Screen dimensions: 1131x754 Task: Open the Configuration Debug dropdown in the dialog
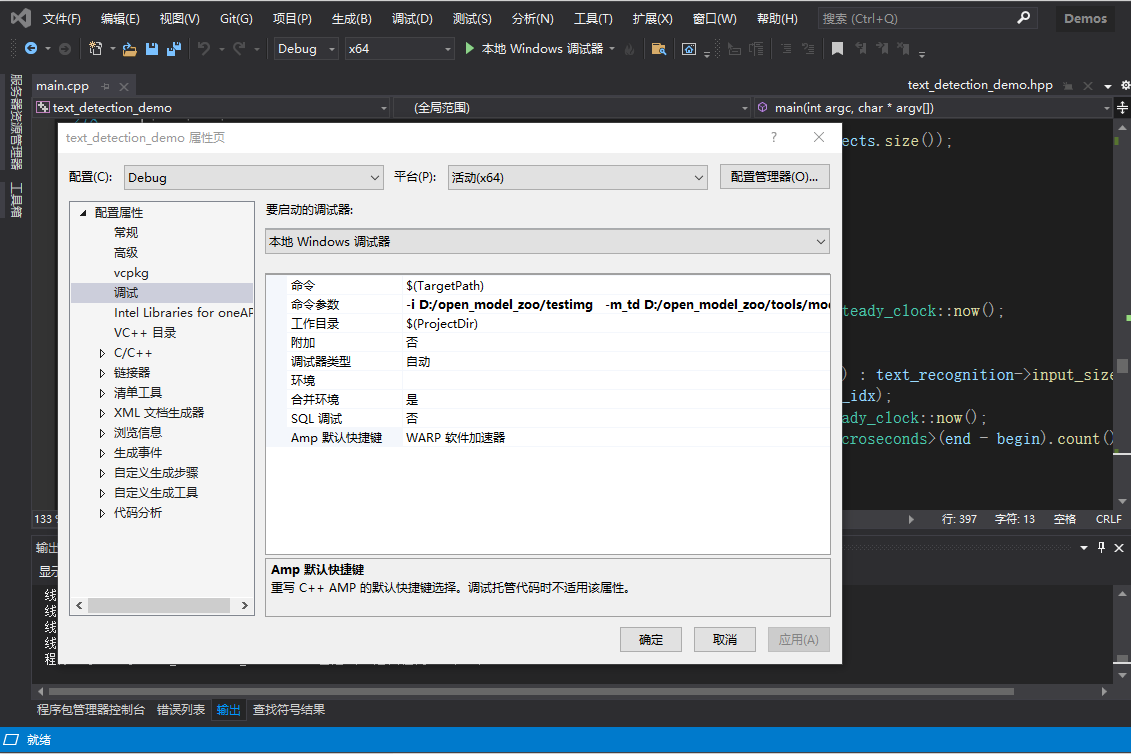point(253,177)
